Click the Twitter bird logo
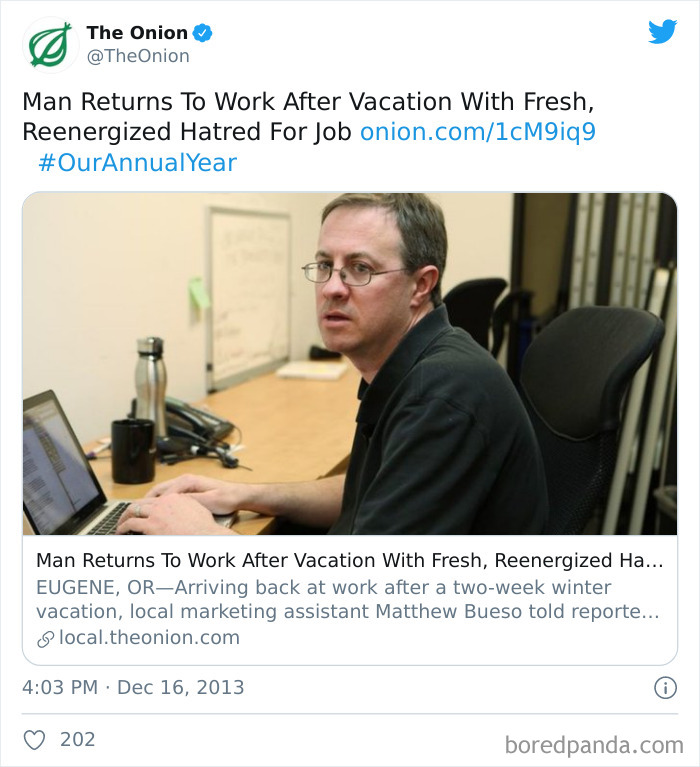The image size is (700, 767). (663, 32)
